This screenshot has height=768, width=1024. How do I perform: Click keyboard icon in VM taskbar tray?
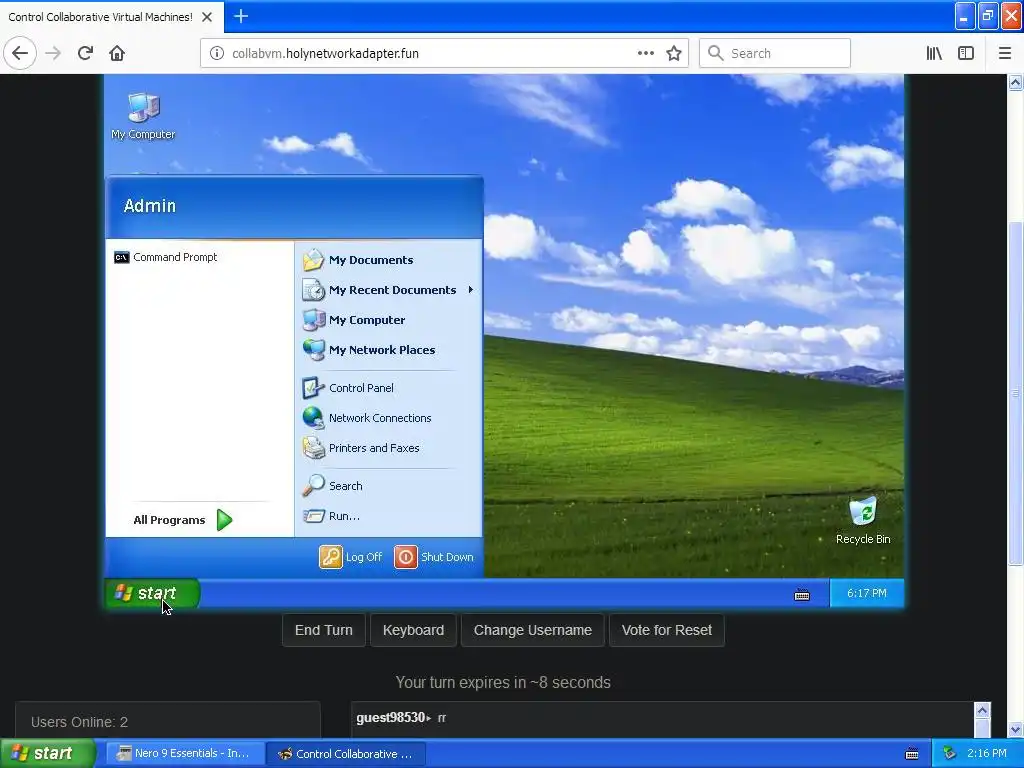[x=802, y=594]
